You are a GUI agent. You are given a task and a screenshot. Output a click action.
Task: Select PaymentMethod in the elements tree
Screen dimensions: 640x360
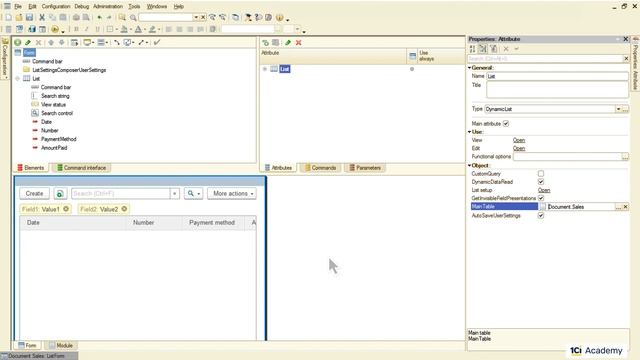pos(58,139)
